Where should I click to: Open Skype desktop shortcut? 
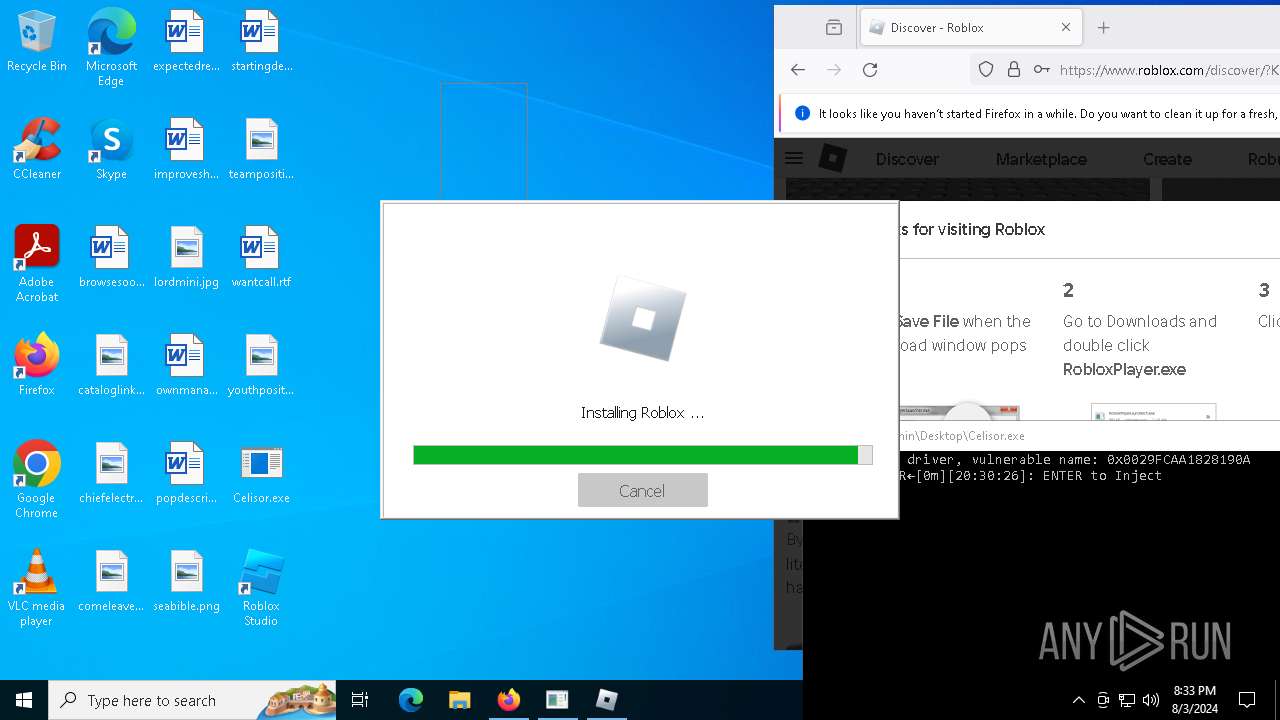coord(111,149)
